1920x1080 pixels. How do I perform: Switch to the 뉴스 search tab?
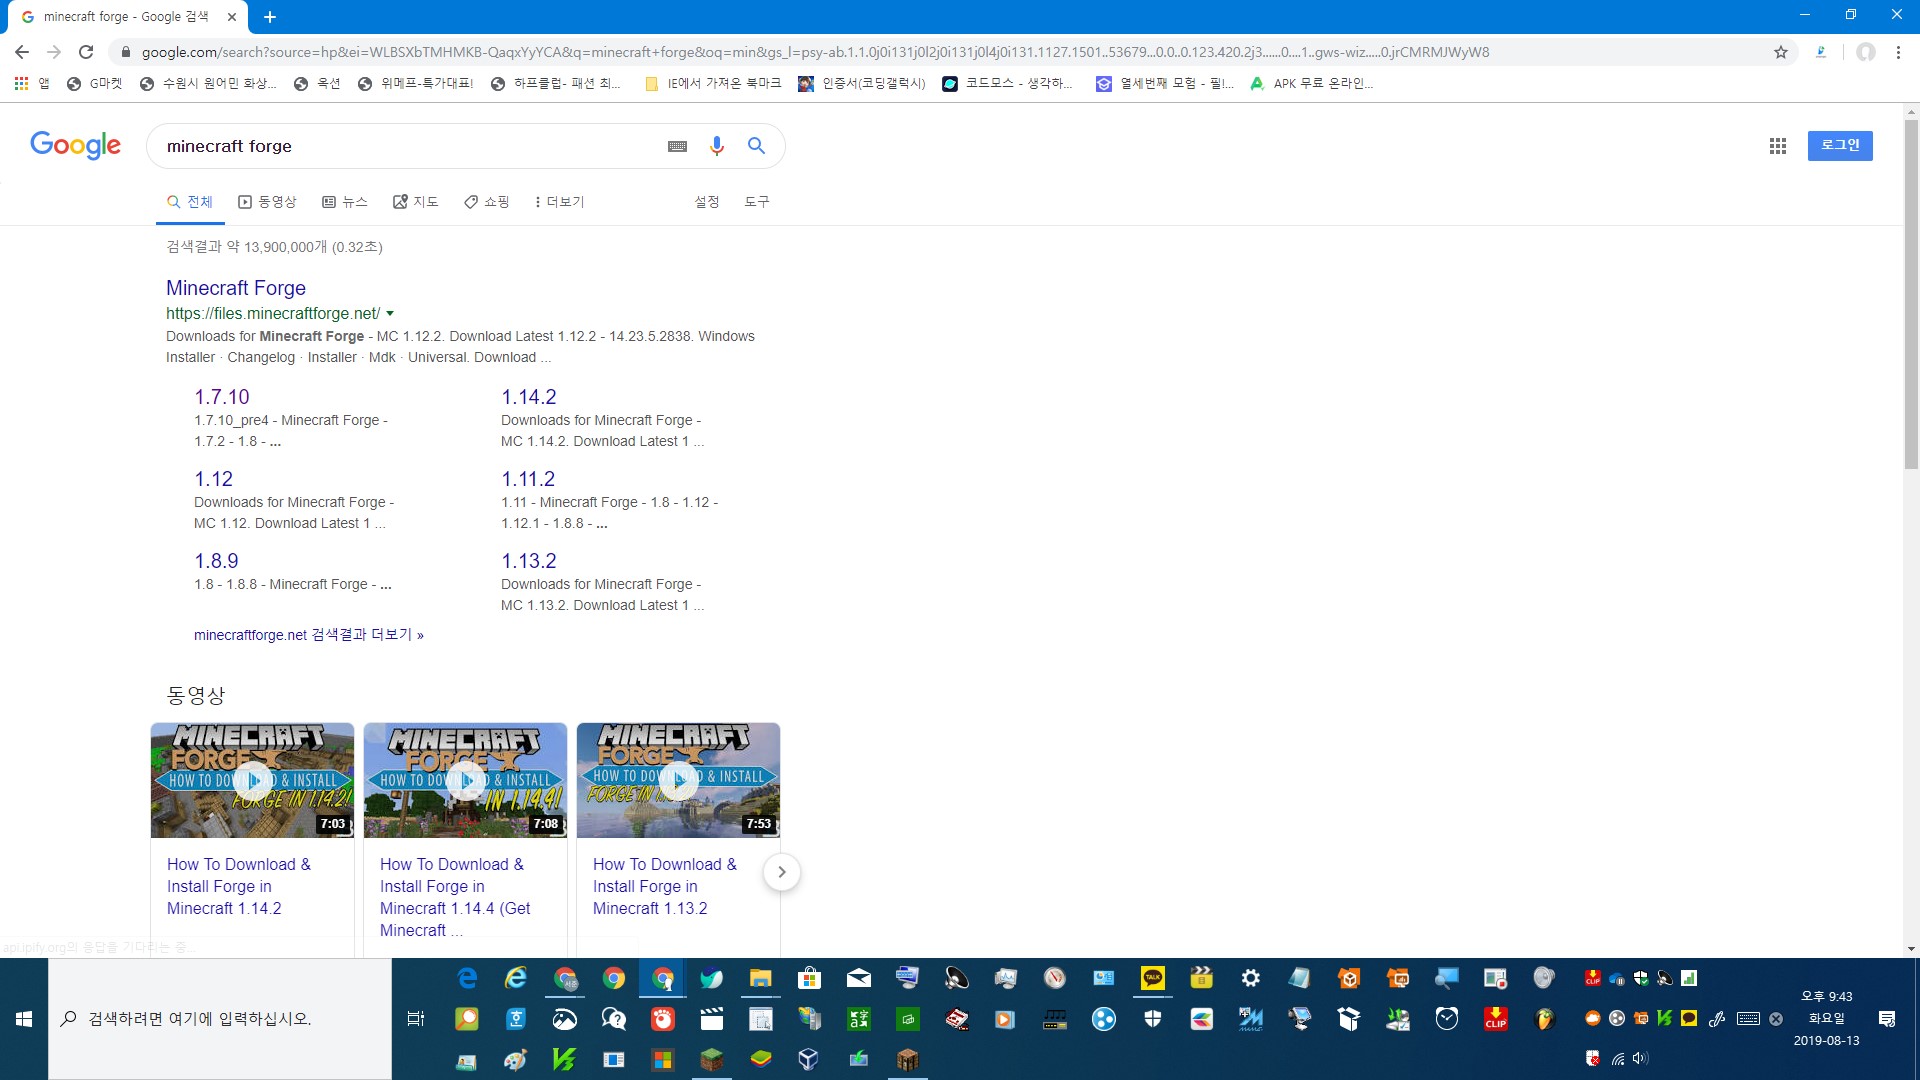345,202
